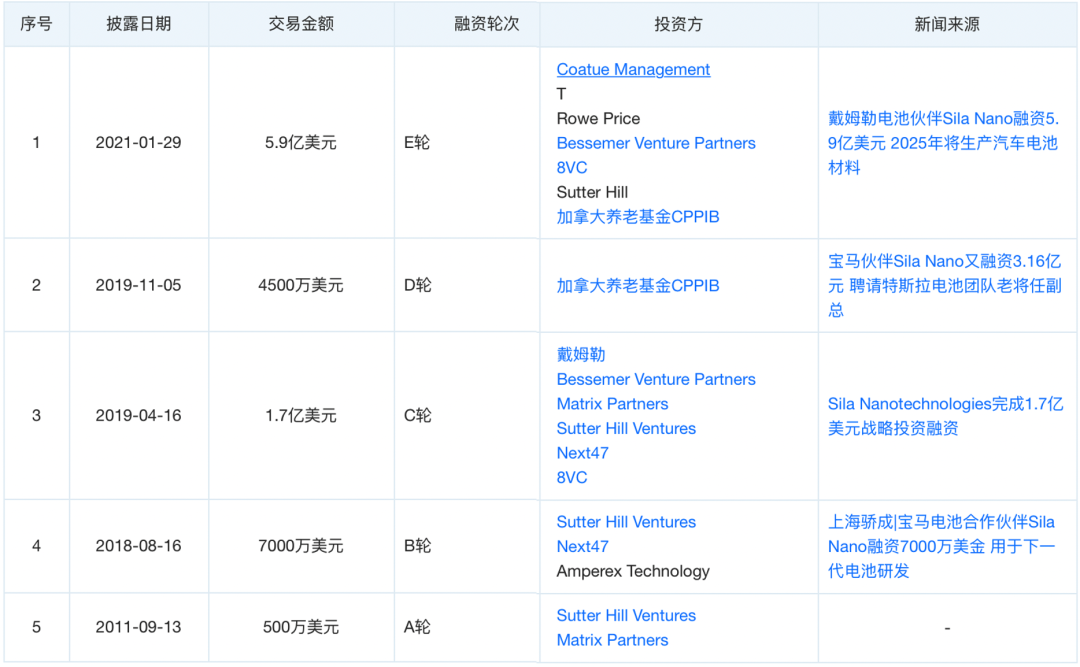Viewport: 1080px width, 667px height.
Task: Click row number 3 in 序号 column
Action: 37,415
